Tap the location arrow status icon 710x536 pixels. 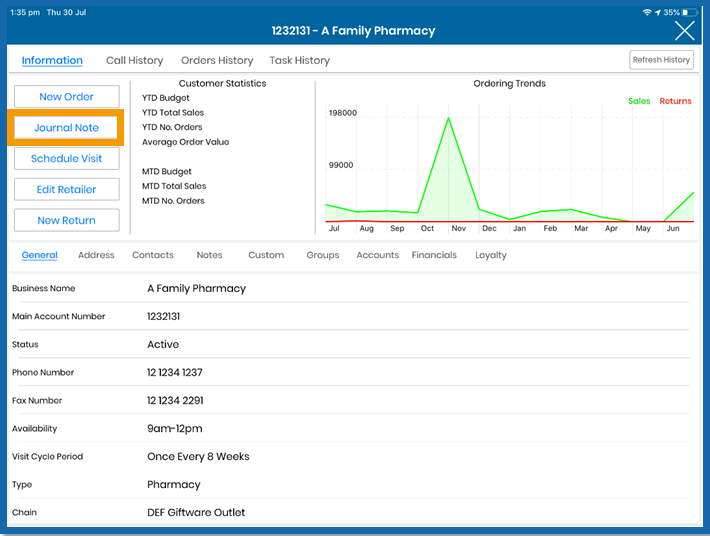(658, 12)
